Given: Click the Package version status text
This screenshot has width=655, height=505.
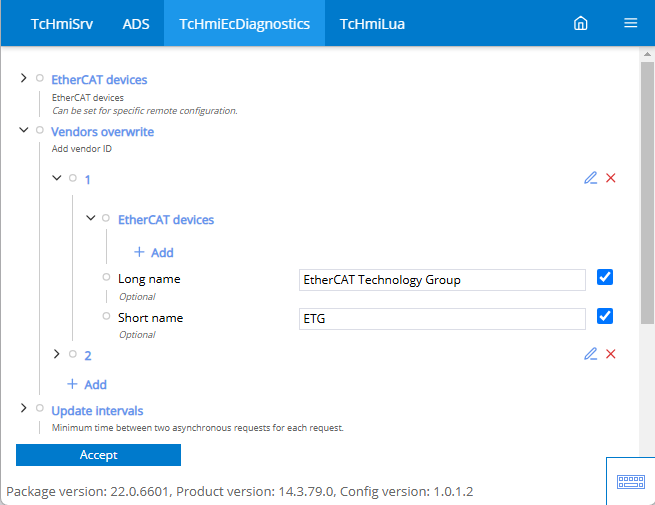Looking at the screenshot, I should coord(240,491).
